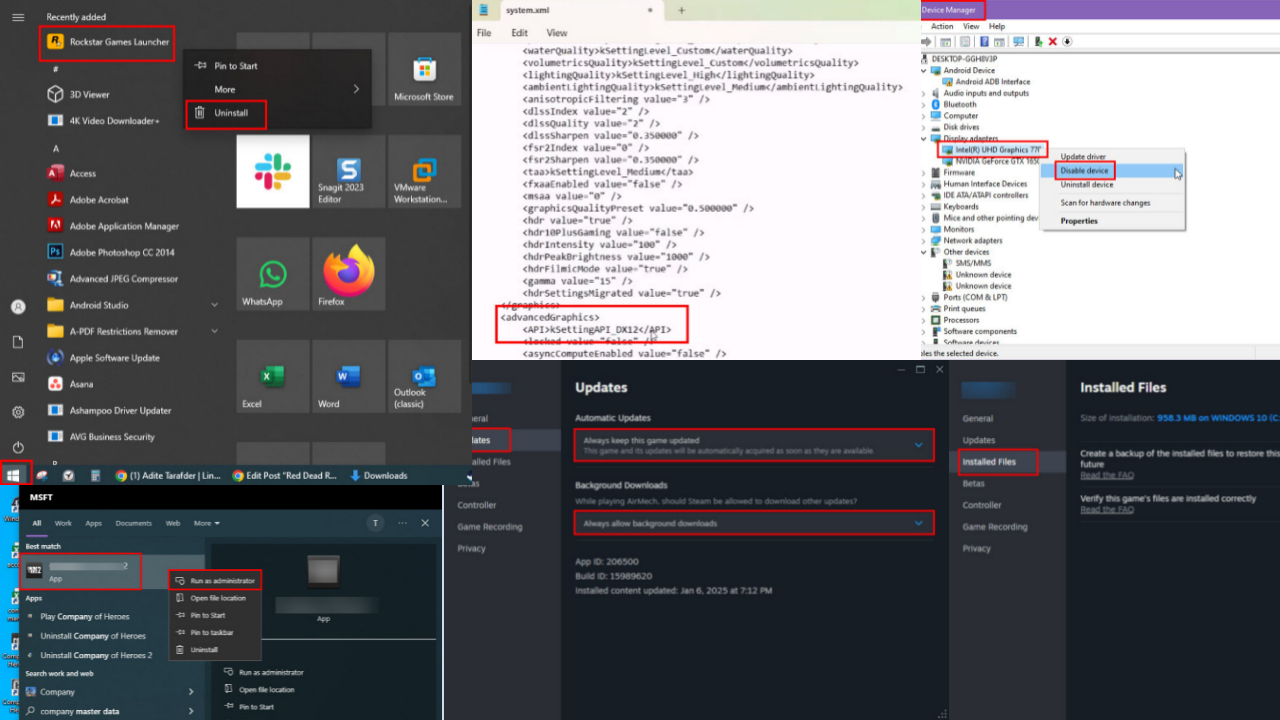1280x720 pixels.
Task: Select the system.xml tab in Notepad
Action: coord(568,10)
